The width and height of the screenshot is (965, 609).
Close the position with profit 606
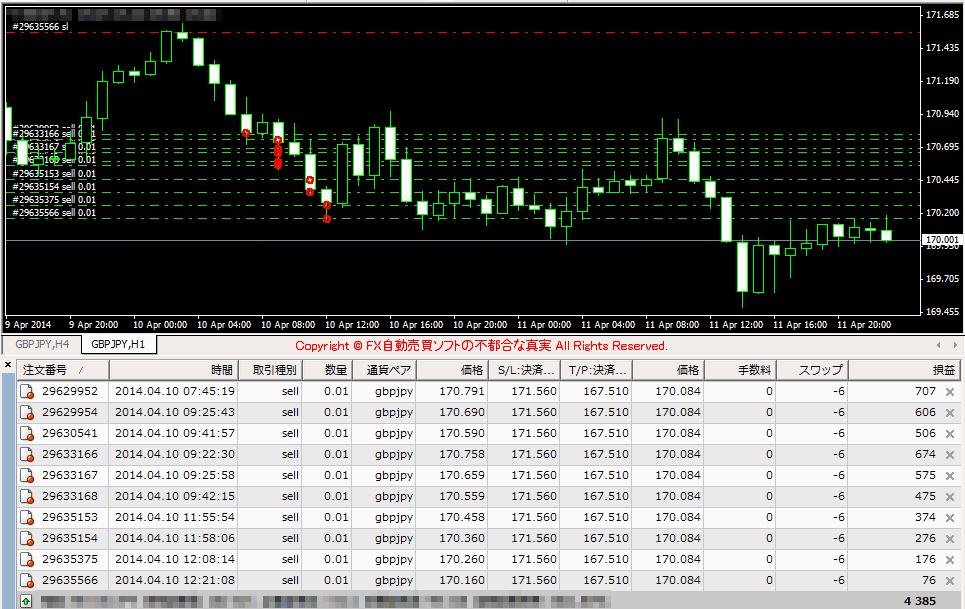[950, 413]
